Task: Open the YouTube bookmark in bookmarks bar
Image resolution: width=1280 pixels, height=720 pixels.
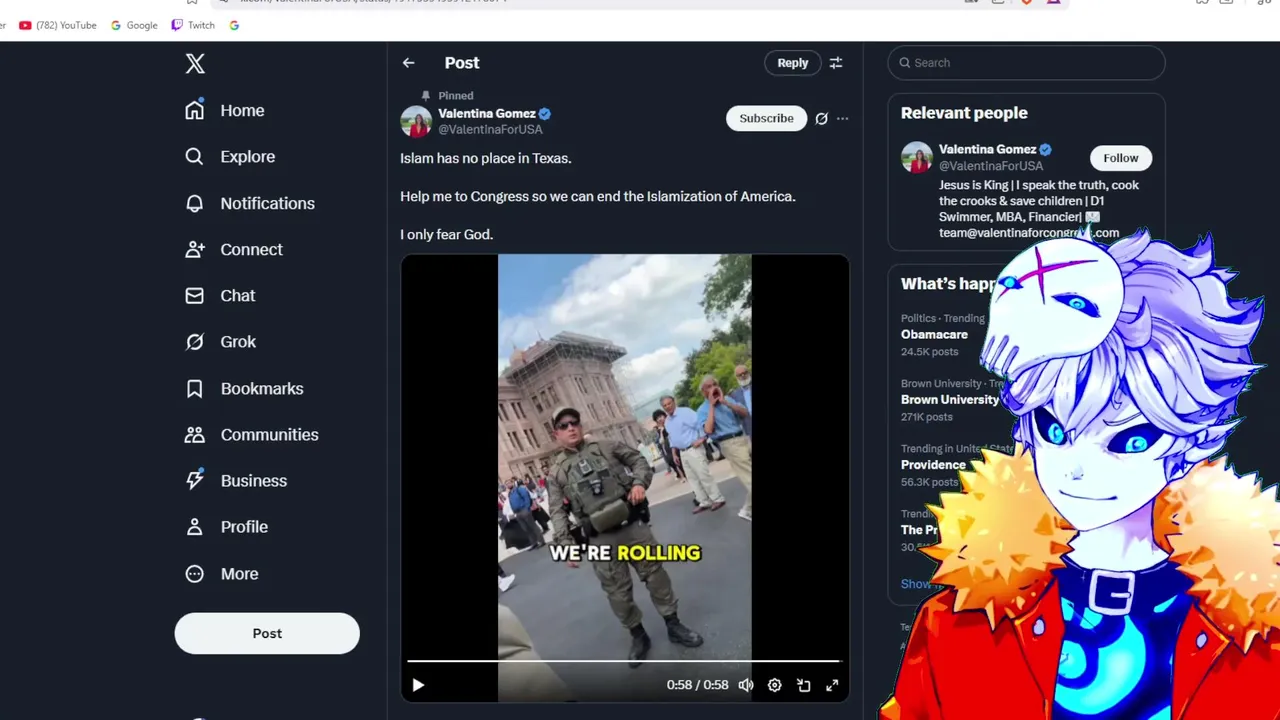Action: [58, 25]
